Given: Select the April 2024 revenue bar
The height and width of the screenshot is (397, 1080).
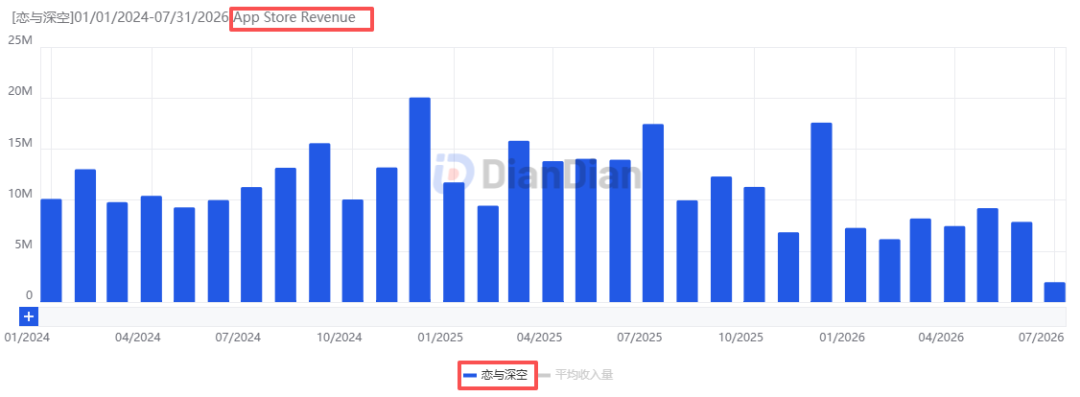Looking at the screenshot, I should pyautogui.click(x=152, y=249).
